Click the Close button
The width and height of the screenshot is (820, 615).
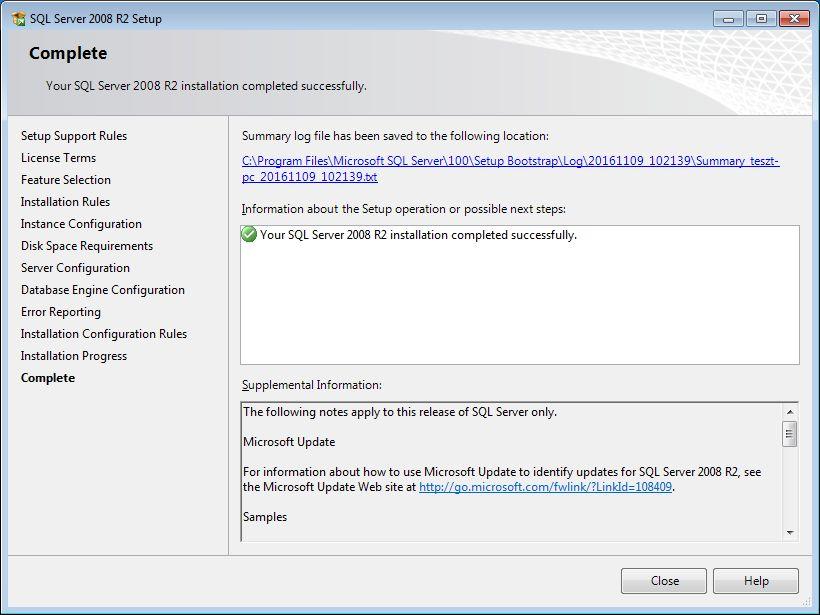[x=664, y=581]
